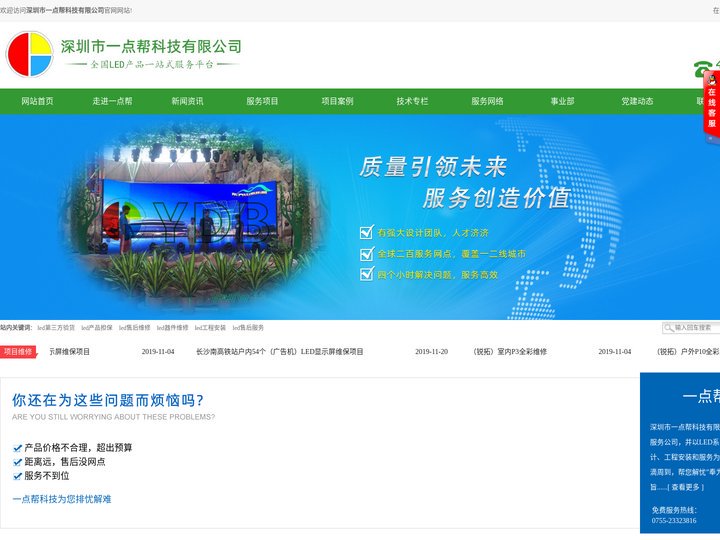Open 新闻资讯 news section

[x=187, y=101]
